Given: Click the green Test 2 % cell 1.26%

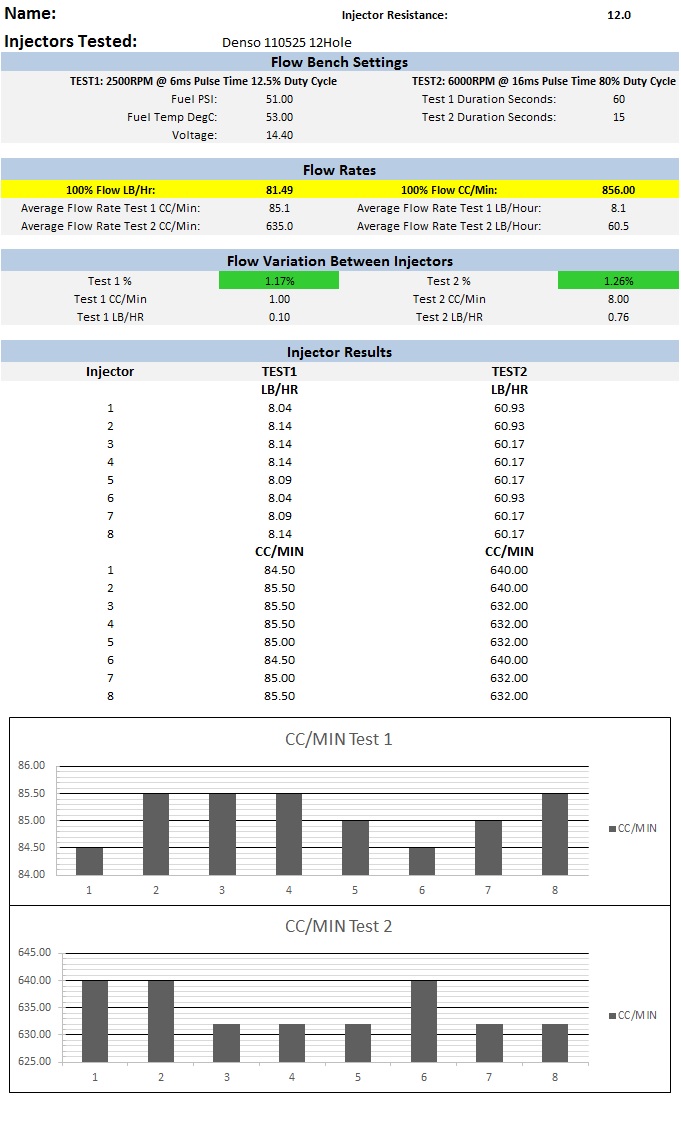Looking at the screenshot, I should pyautogui.click(x=619, y=281).
